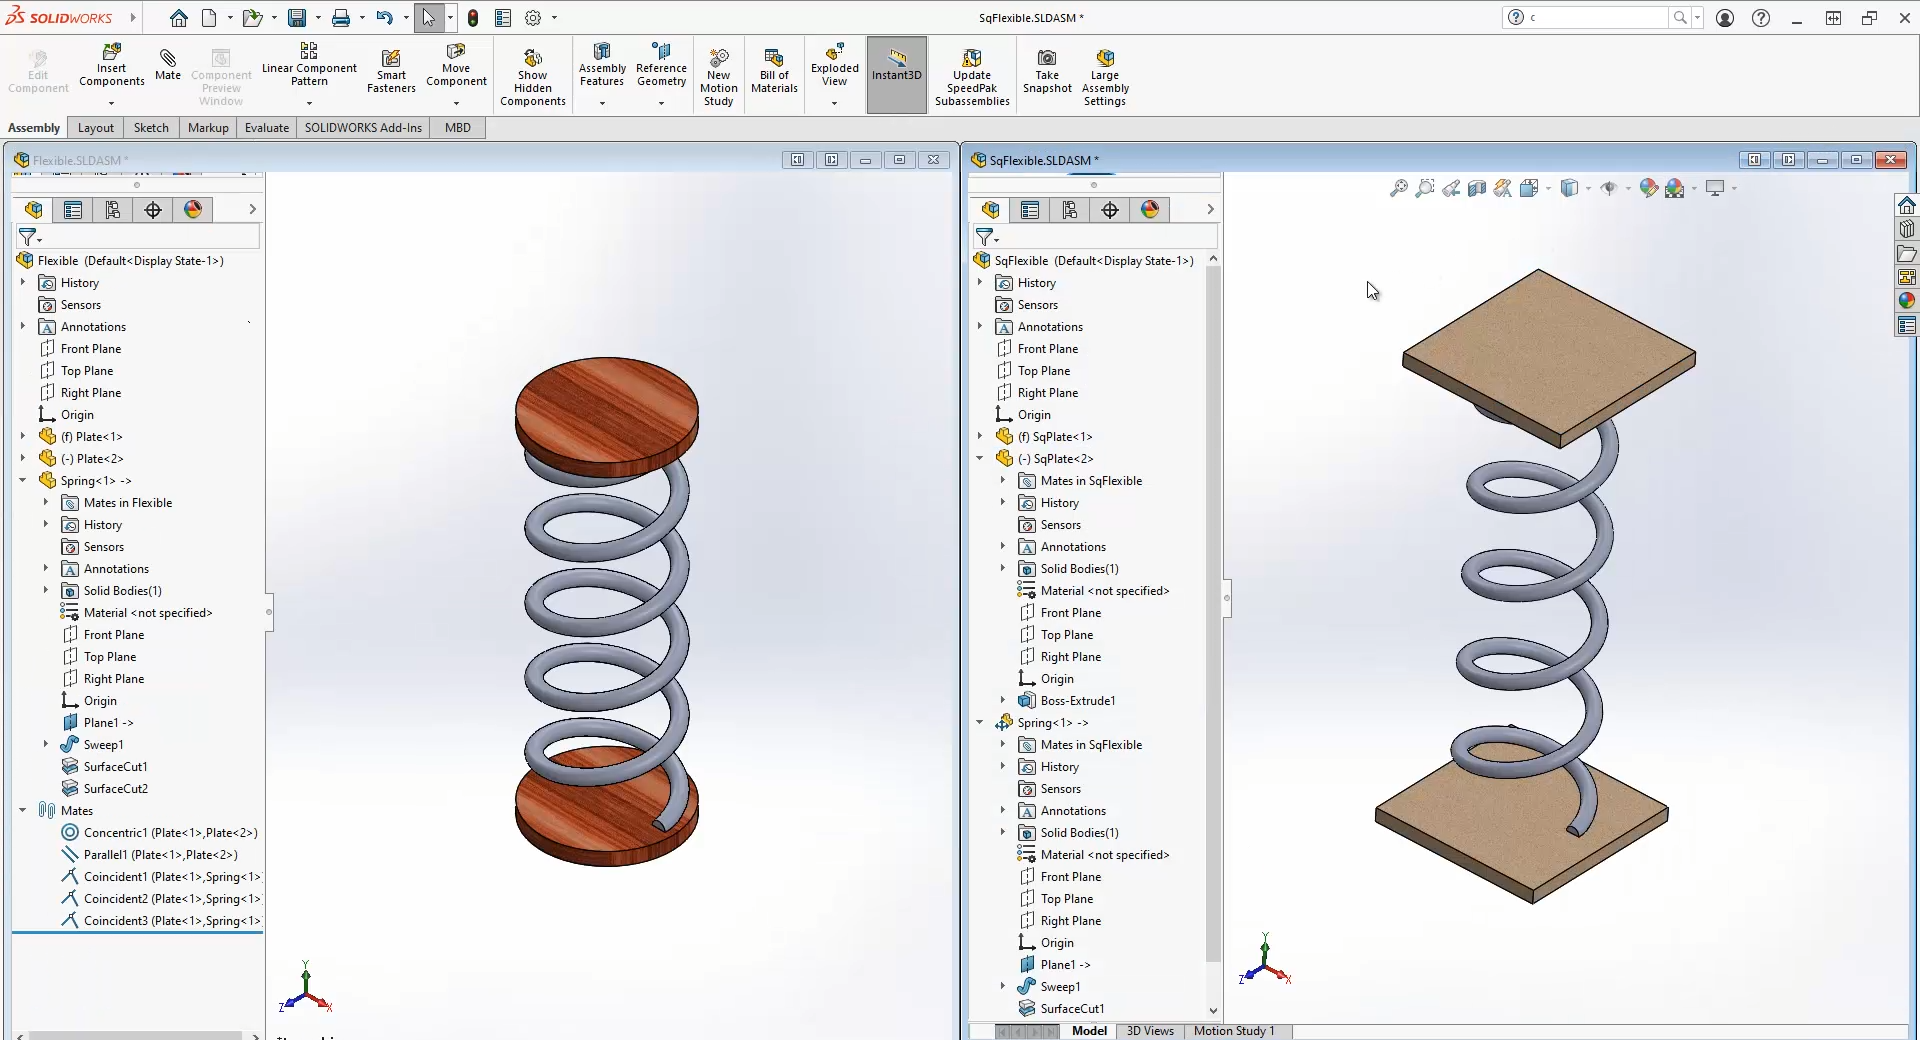Click the Help question mark icon
The image size is (1920, 1040).
(1761, 18)
